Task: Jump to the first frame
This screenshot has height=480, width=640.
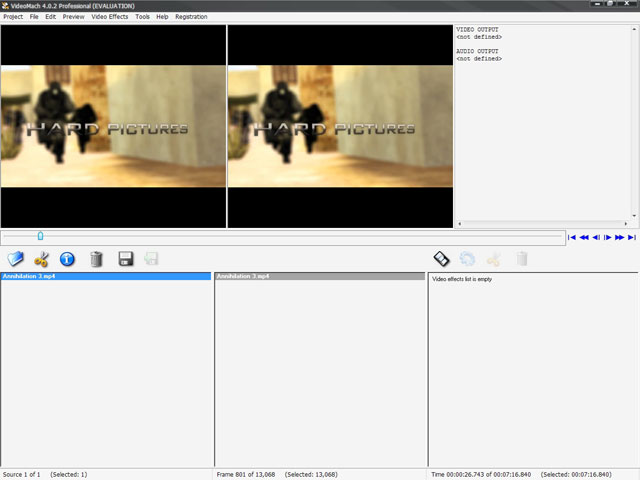Action: point(572,238)
